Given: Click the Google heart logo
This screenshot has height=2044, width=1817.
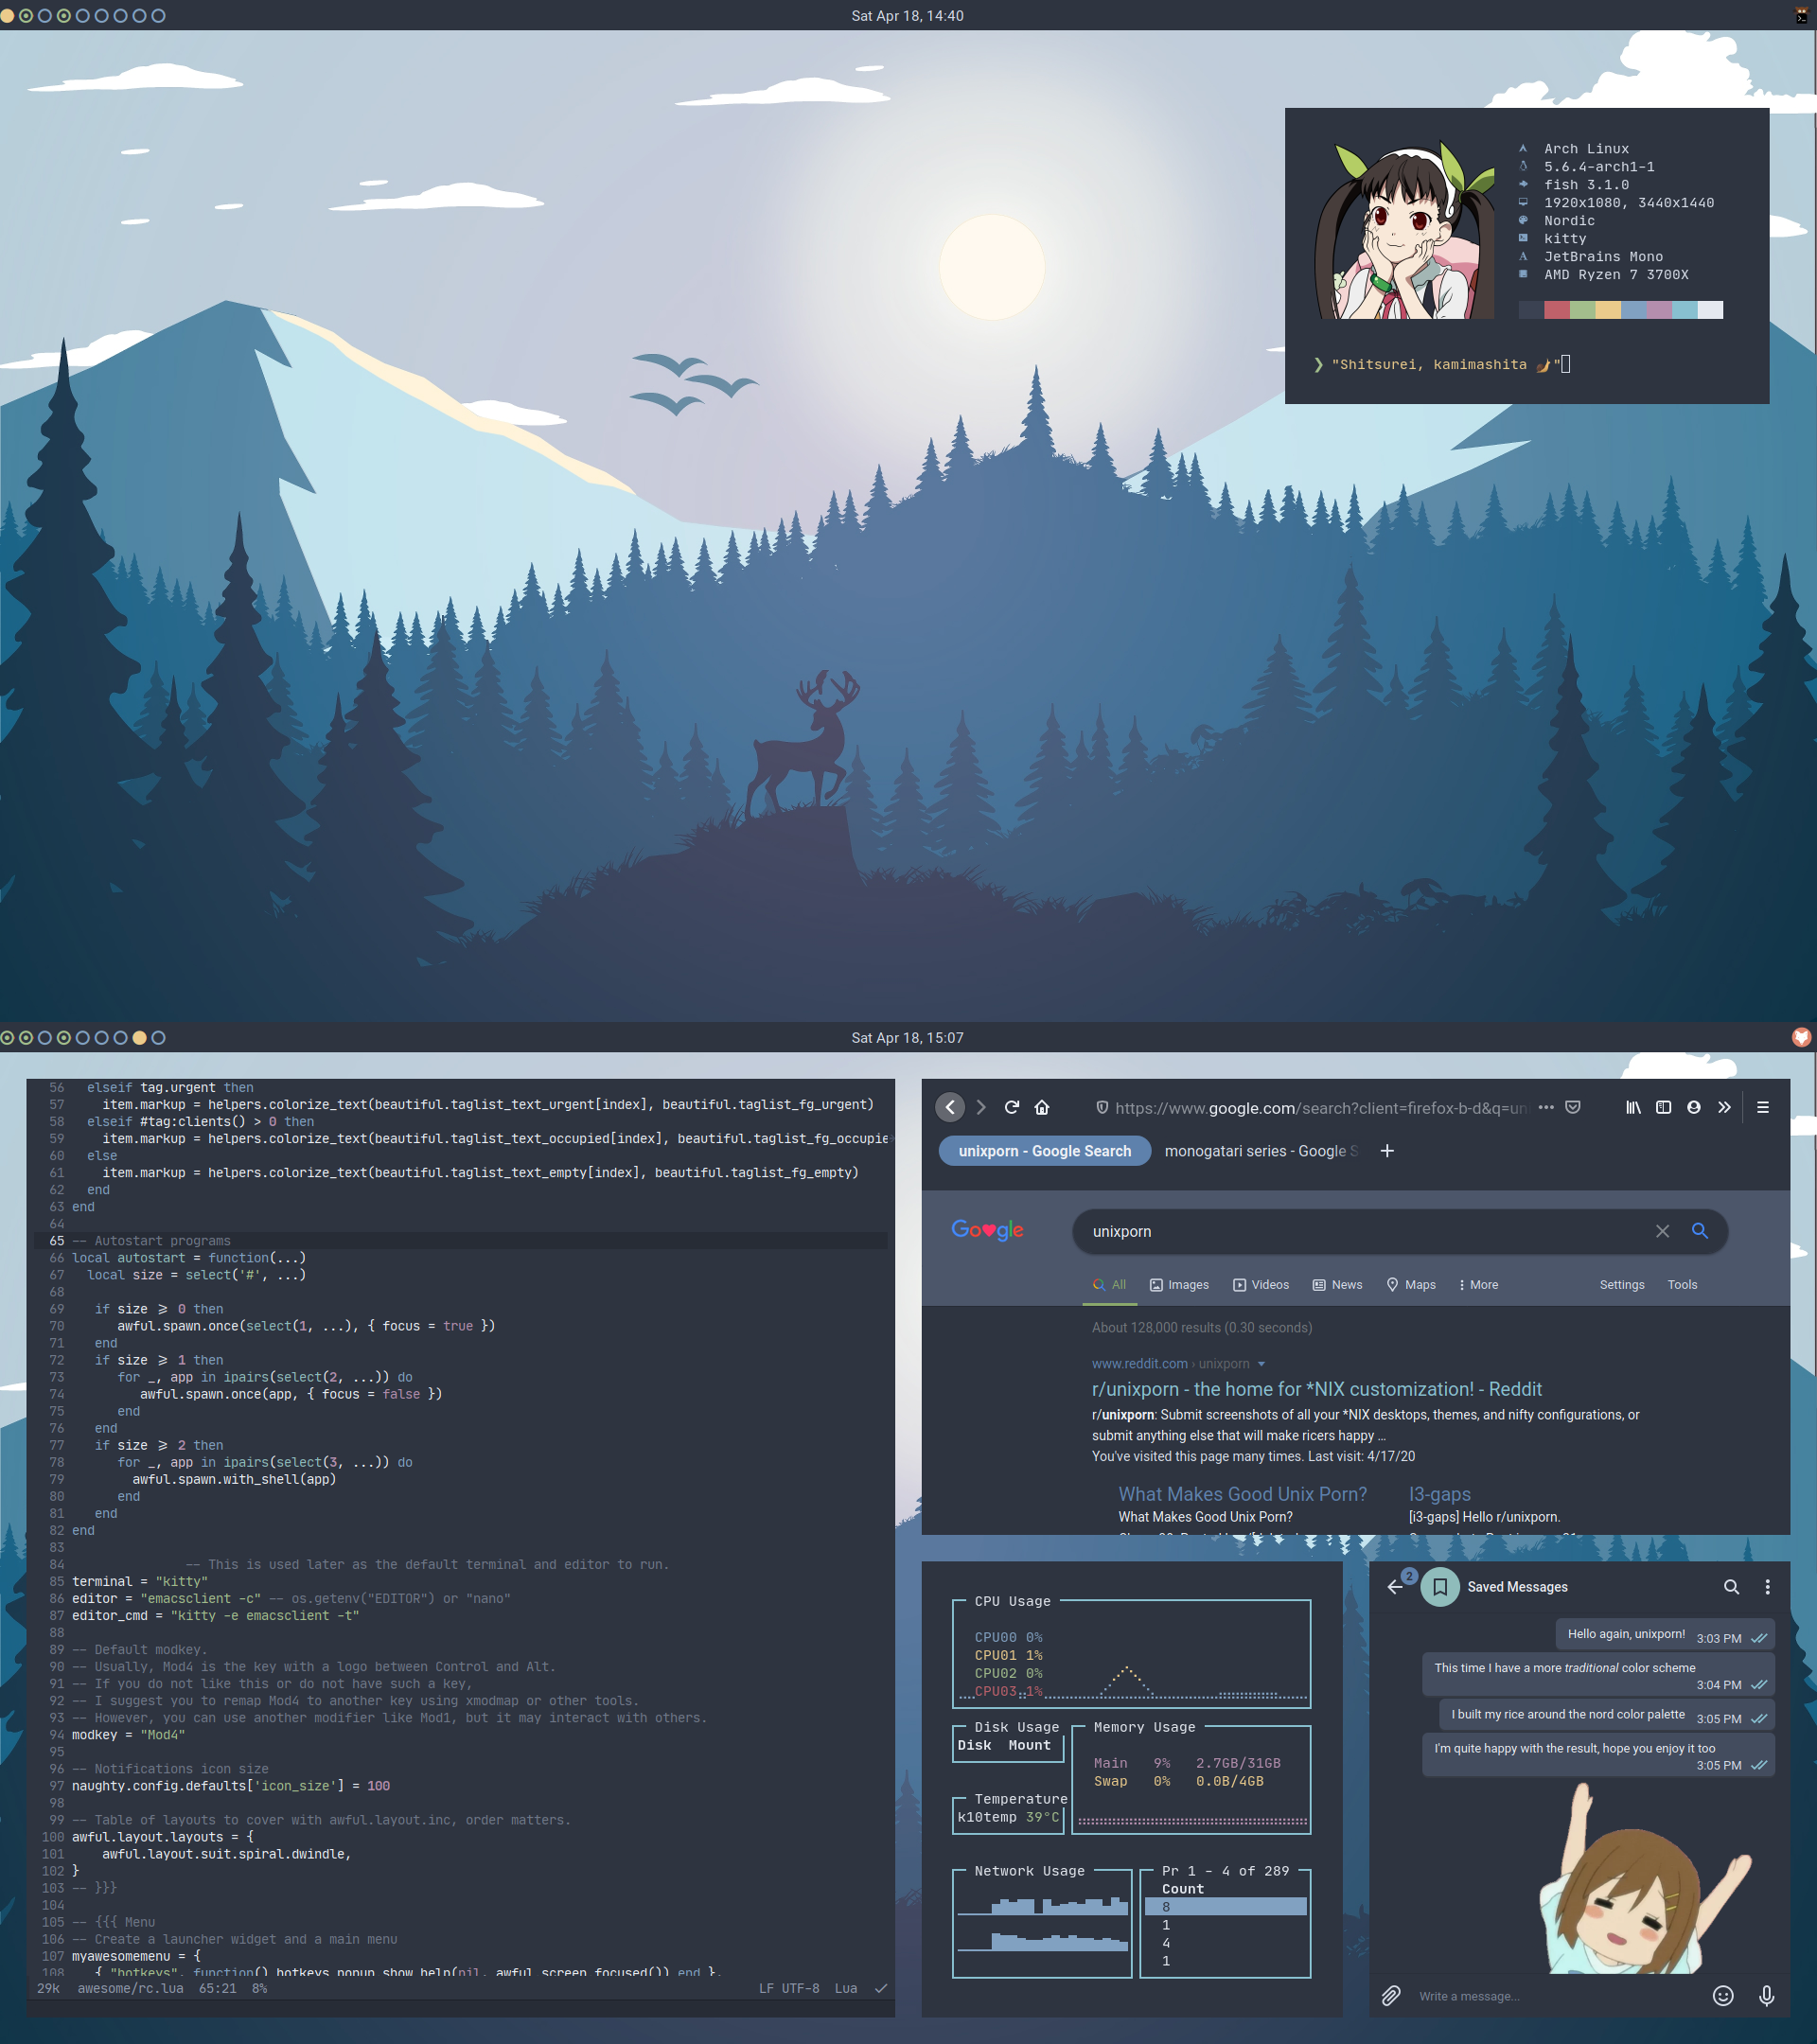Looking at the screenshot, I should [987, 1230].
